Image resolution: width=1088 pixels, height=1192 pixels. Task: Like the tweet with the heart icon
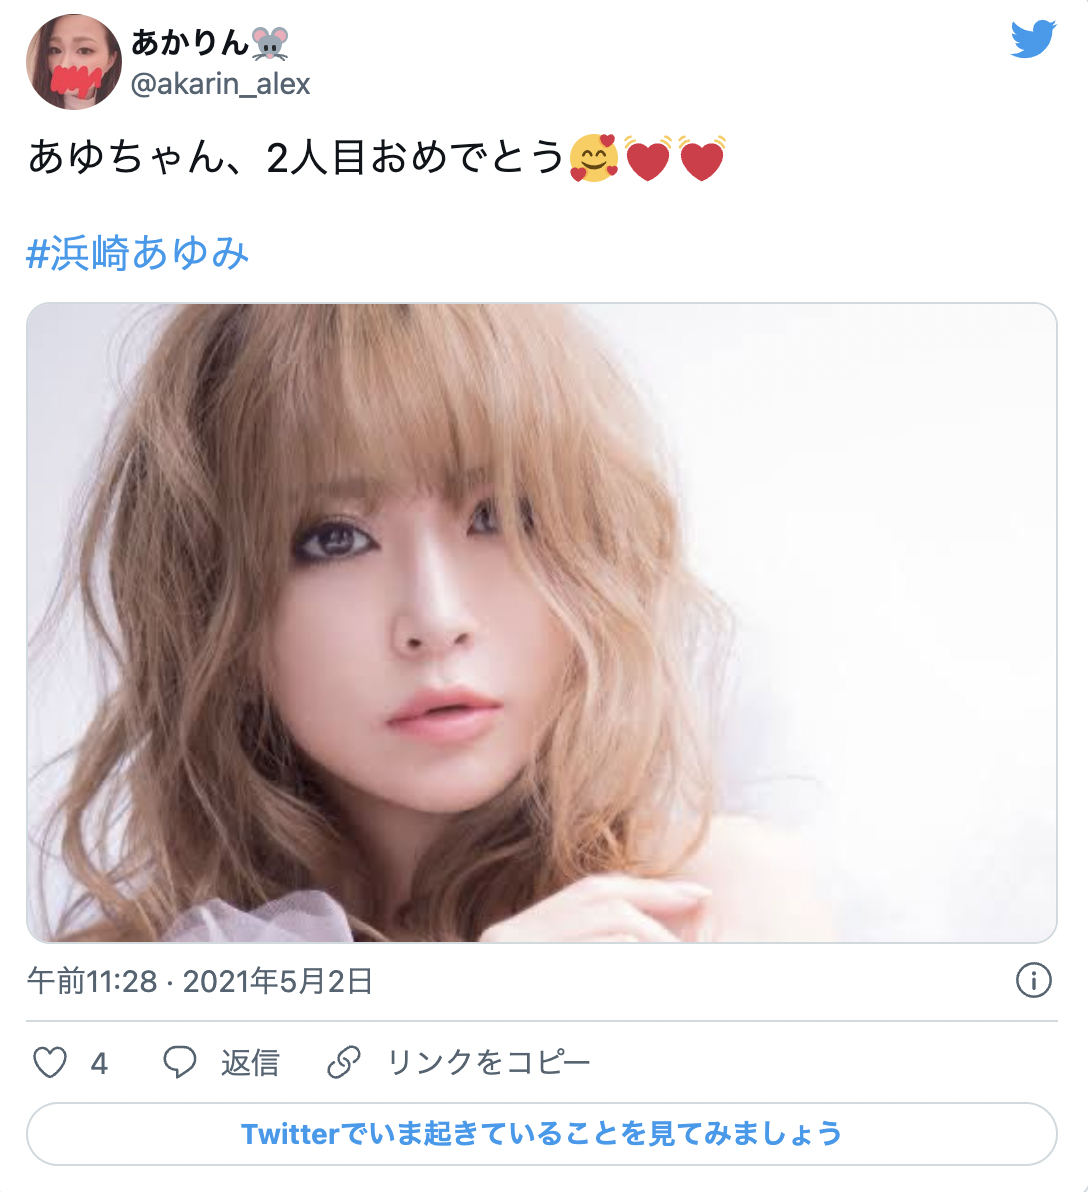[x=50, y=1062]
